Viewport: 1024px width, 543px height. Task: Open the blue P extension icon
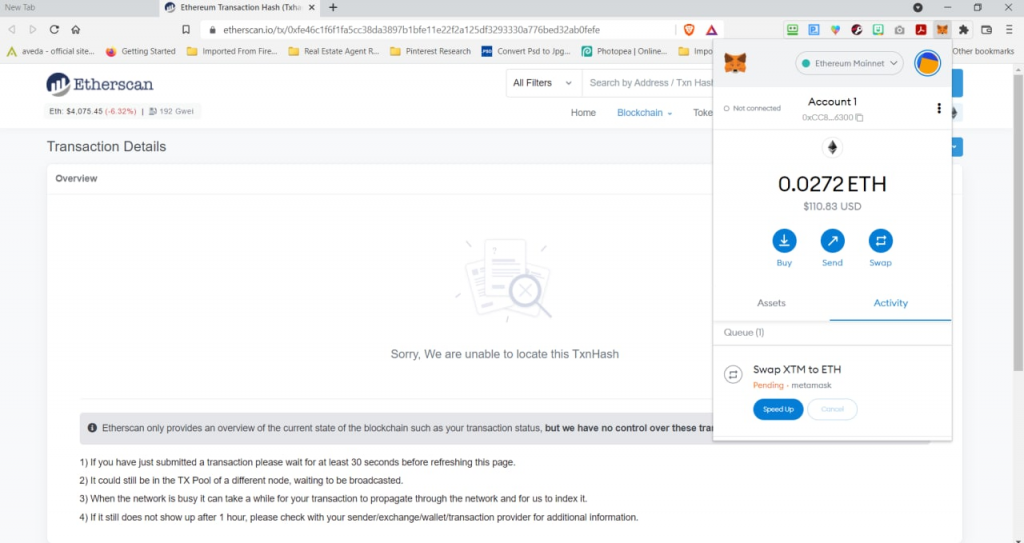pyautogui.click(x=814, y=29)
